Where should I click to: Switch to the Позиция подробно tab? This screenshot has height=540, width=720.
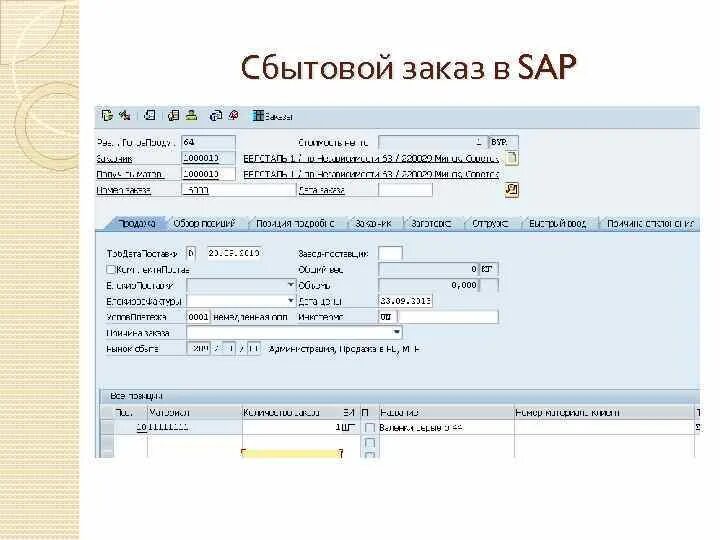click(295, 224)
